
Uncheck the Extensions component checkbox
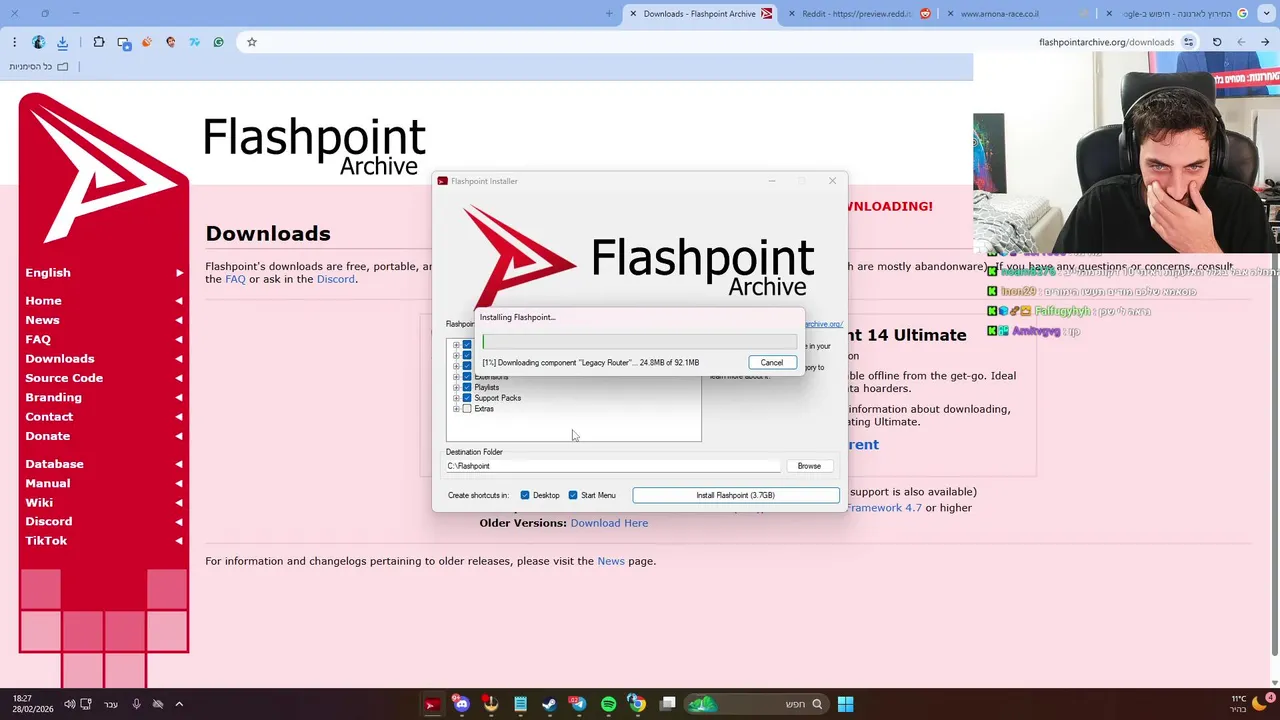tap(467, 376)
